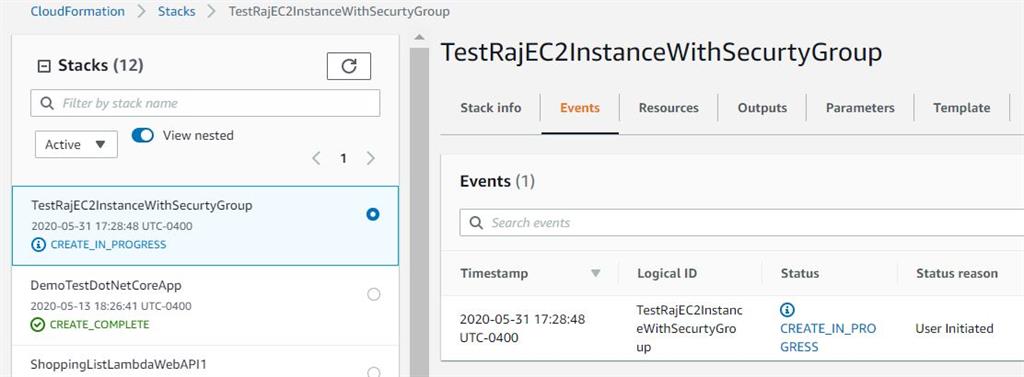
Task: Focus the Search events field
Action: [x=742, y=223]
